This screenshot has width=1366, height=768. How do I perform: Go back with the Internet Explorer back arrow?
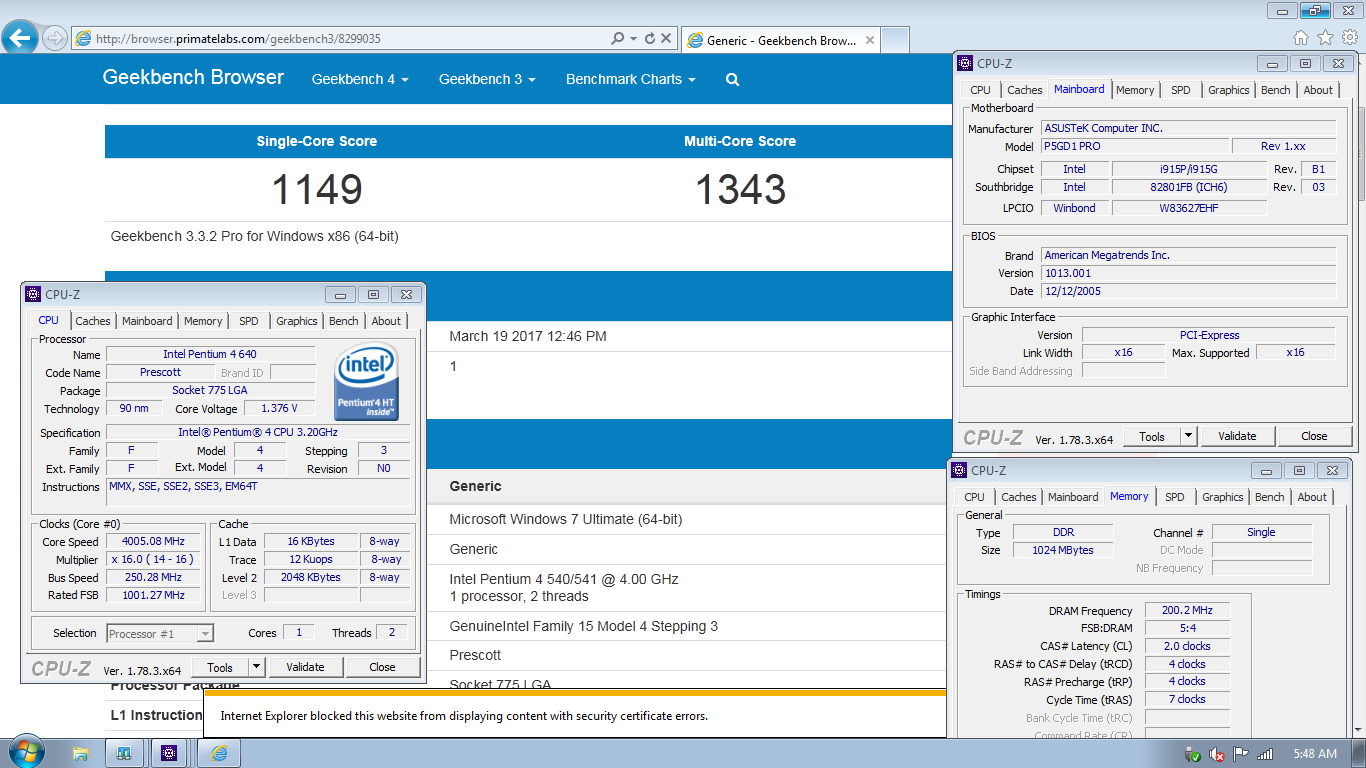(21, 39)
